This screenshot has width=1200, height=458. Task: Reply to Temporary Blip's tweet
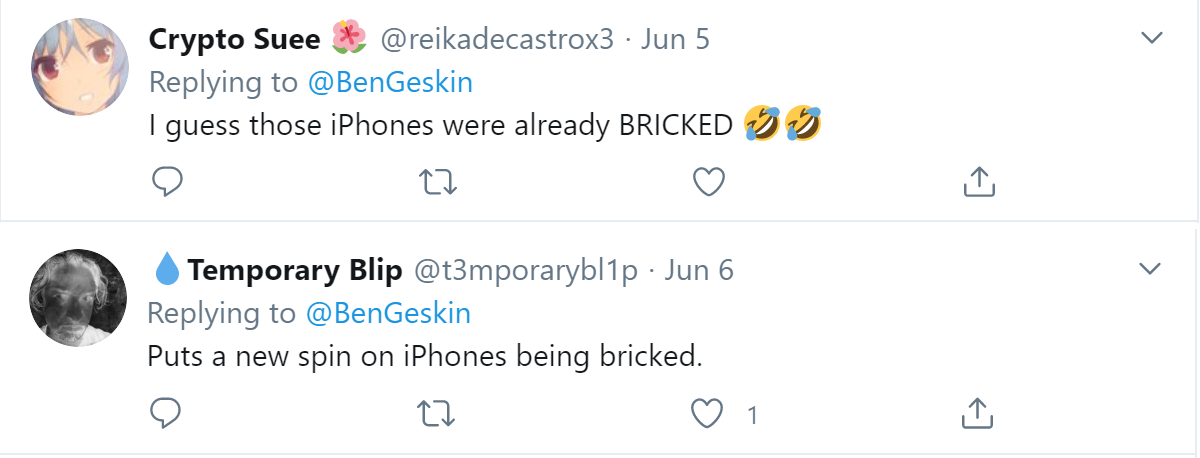pos(166,413)
